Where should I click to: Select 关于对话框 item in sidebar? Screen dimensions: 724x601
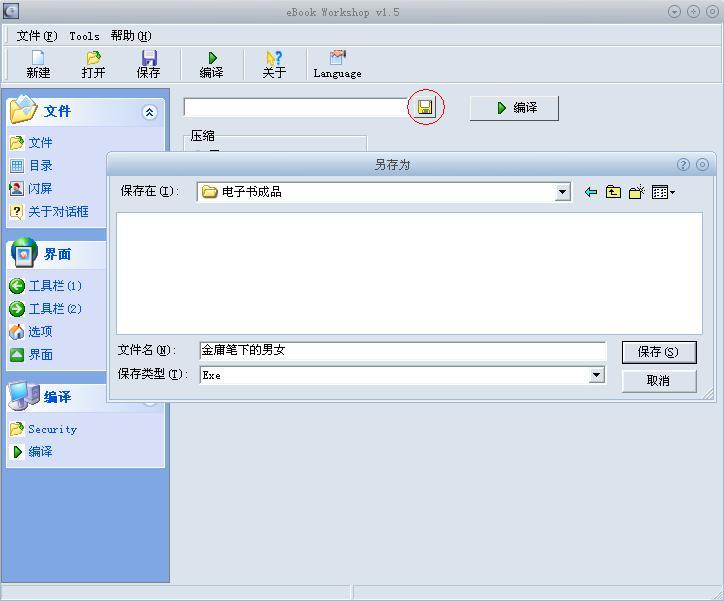click(49, 212)
